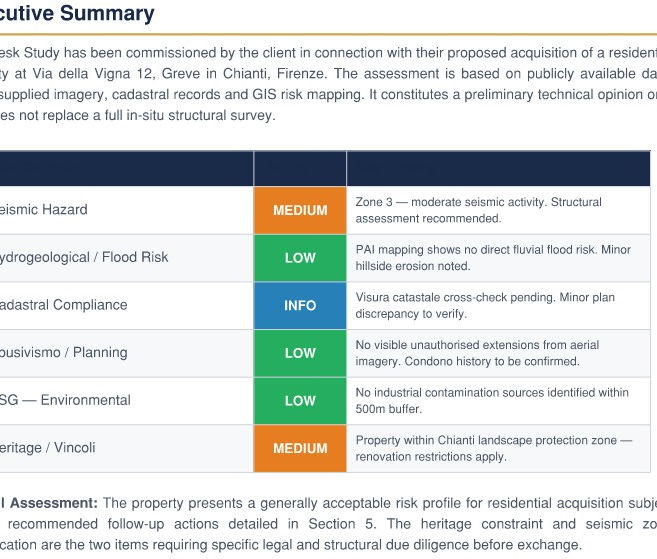657x559 pixels.
Task: Click the Executive Summary heading
Action: pyautogui.click(x=77, y=13)
